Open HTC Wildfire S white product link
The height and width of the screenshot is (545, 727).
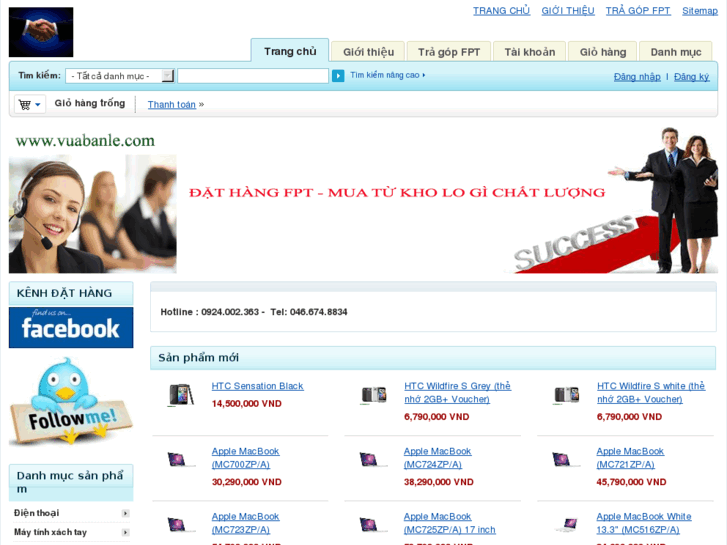651,392
